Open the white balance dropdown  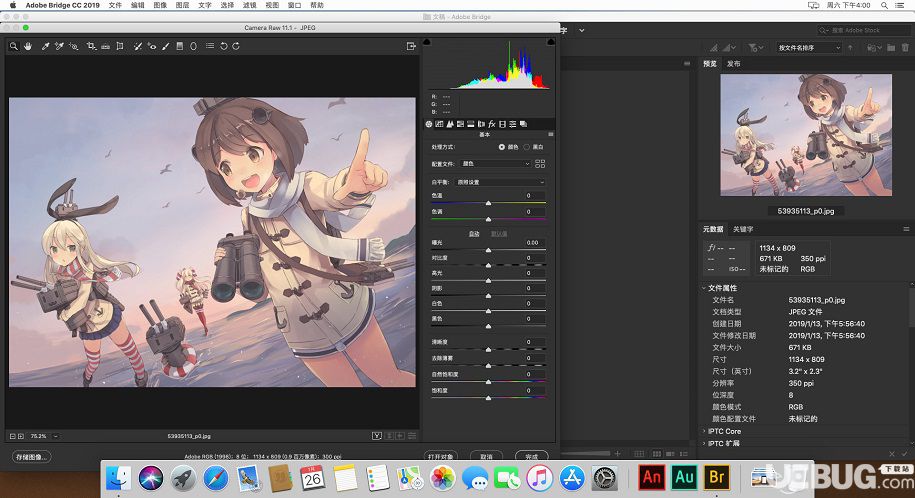pos(500,182)
